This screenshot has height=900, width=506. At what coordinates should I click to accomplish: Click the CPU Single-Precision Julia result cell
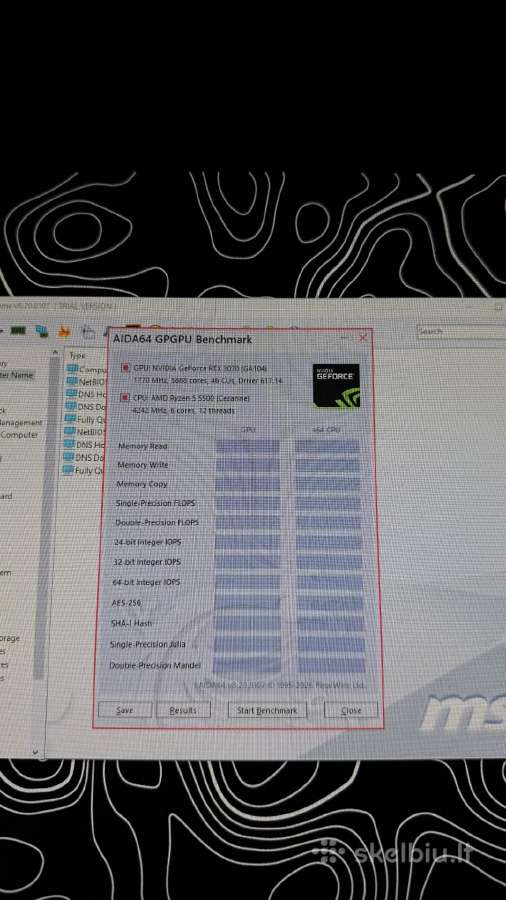point(331,644)
